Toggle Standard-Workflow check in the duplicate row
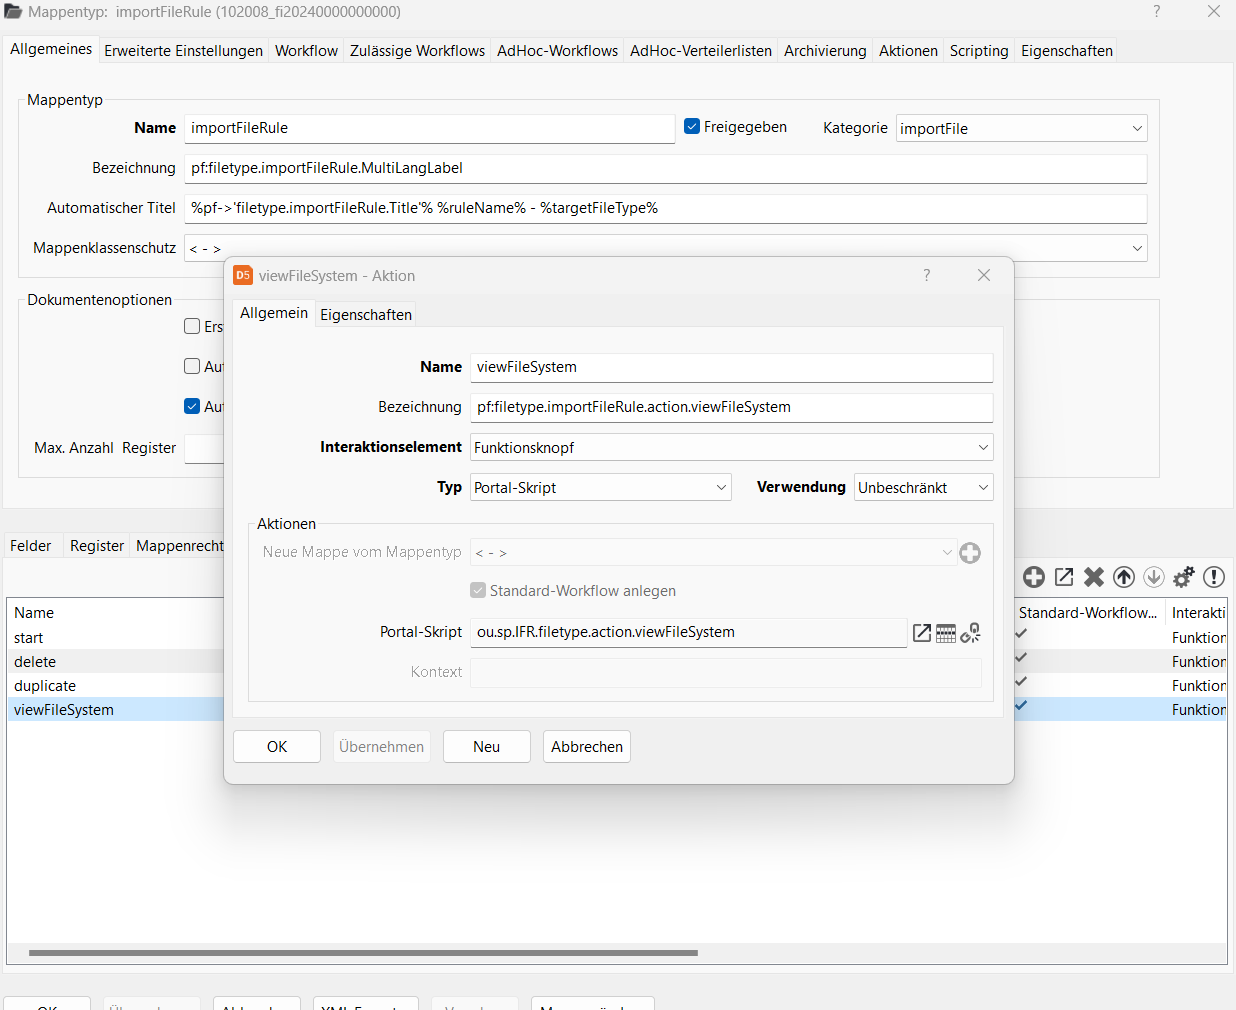The image size is (1236, 1010). (x=1021, y=682)
